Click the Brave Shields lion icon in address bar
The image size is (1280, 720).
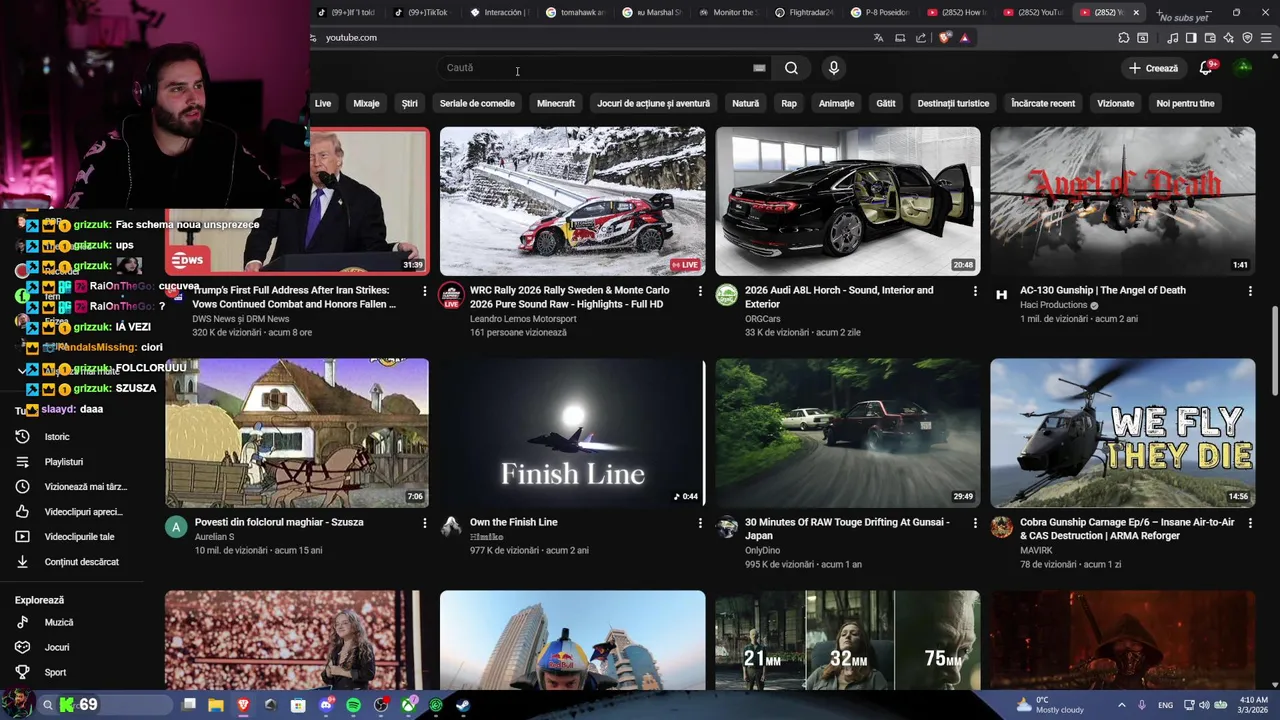(x=945, y=38)
